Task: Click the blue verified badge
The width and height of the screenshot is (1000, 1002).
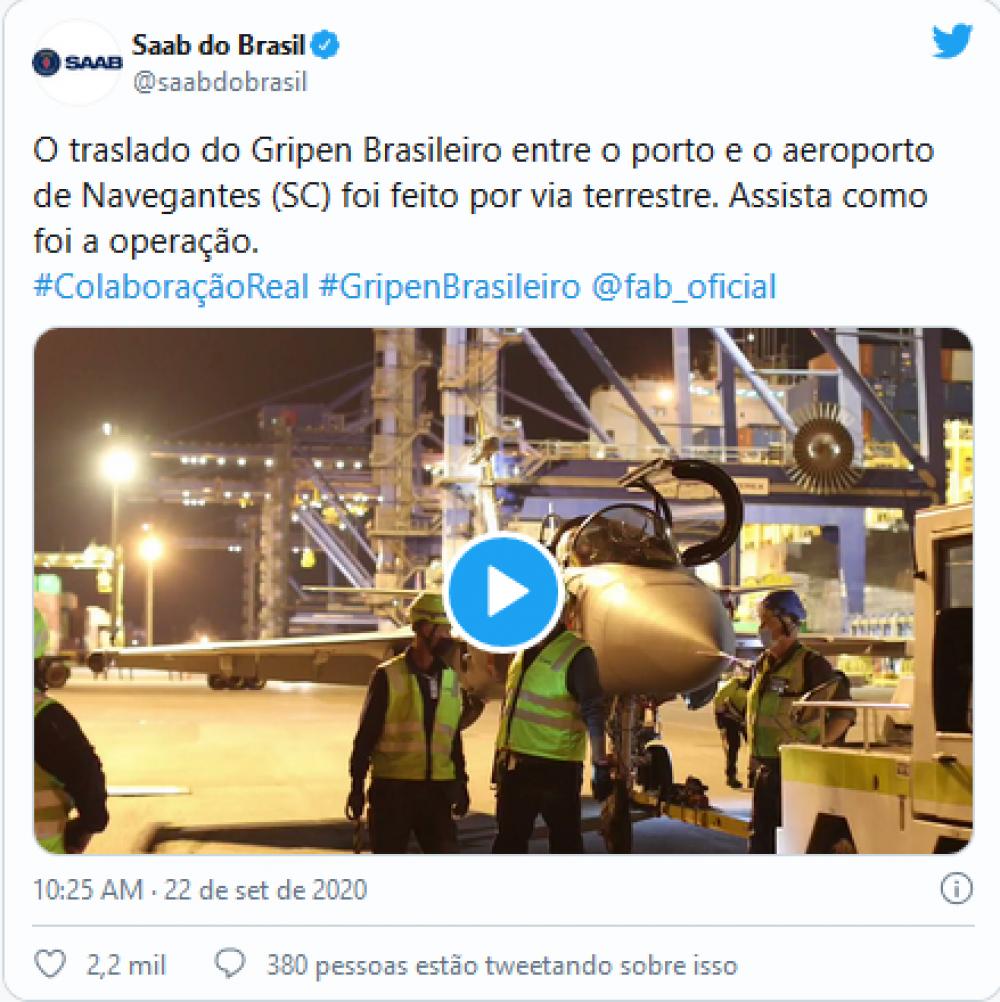Action: tap(325, 45)
